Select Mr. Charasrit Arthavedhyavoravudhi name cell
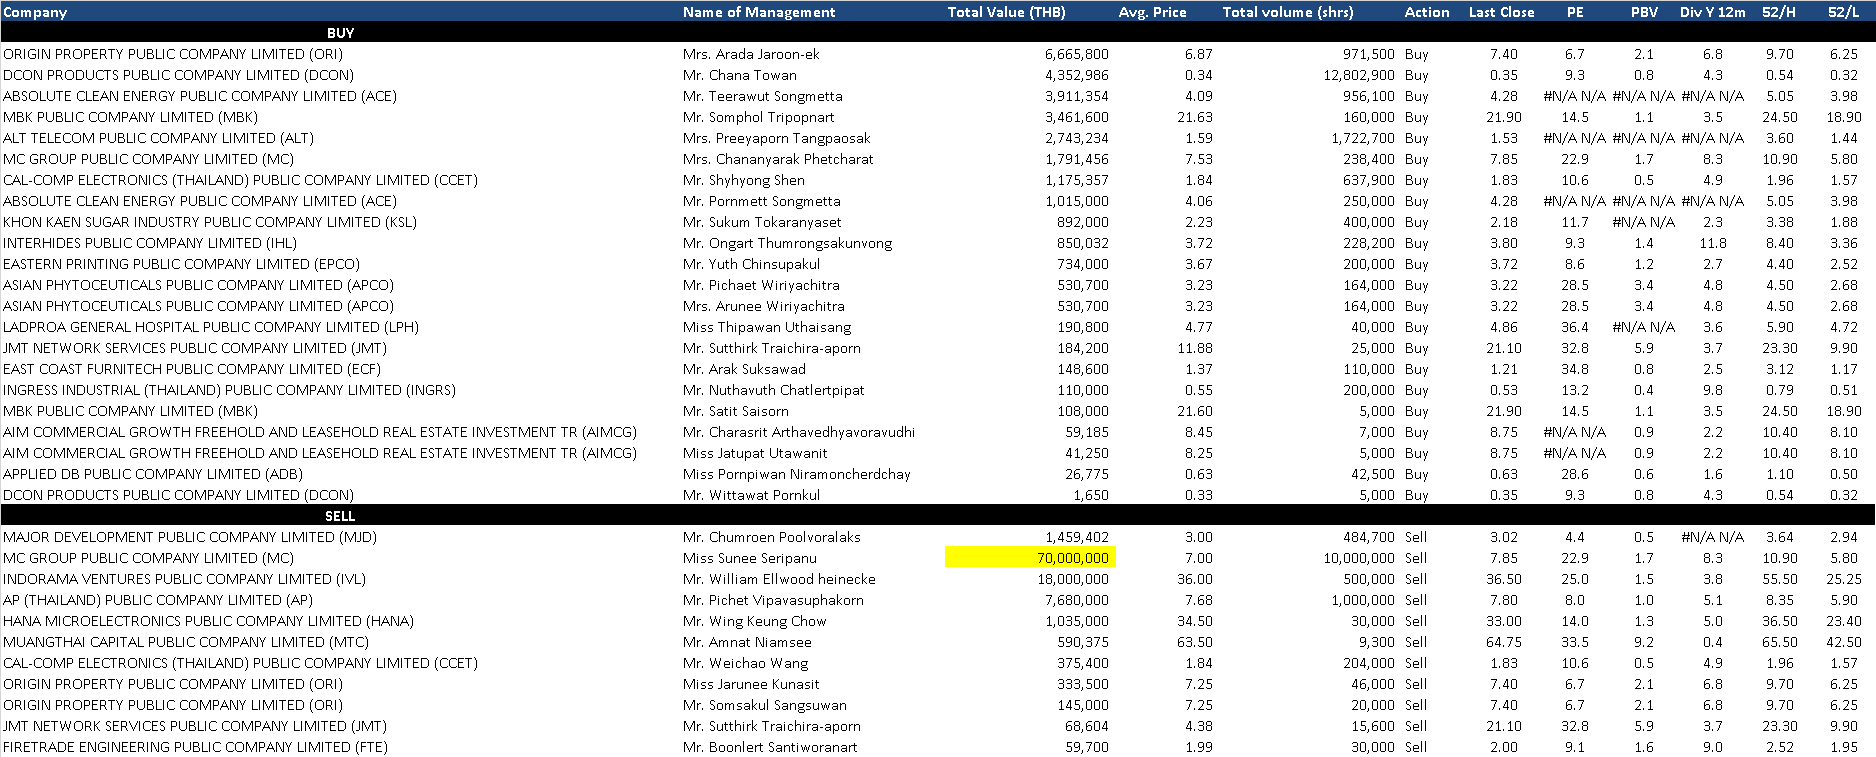The image size is (1876, 757). pos(799,432)
